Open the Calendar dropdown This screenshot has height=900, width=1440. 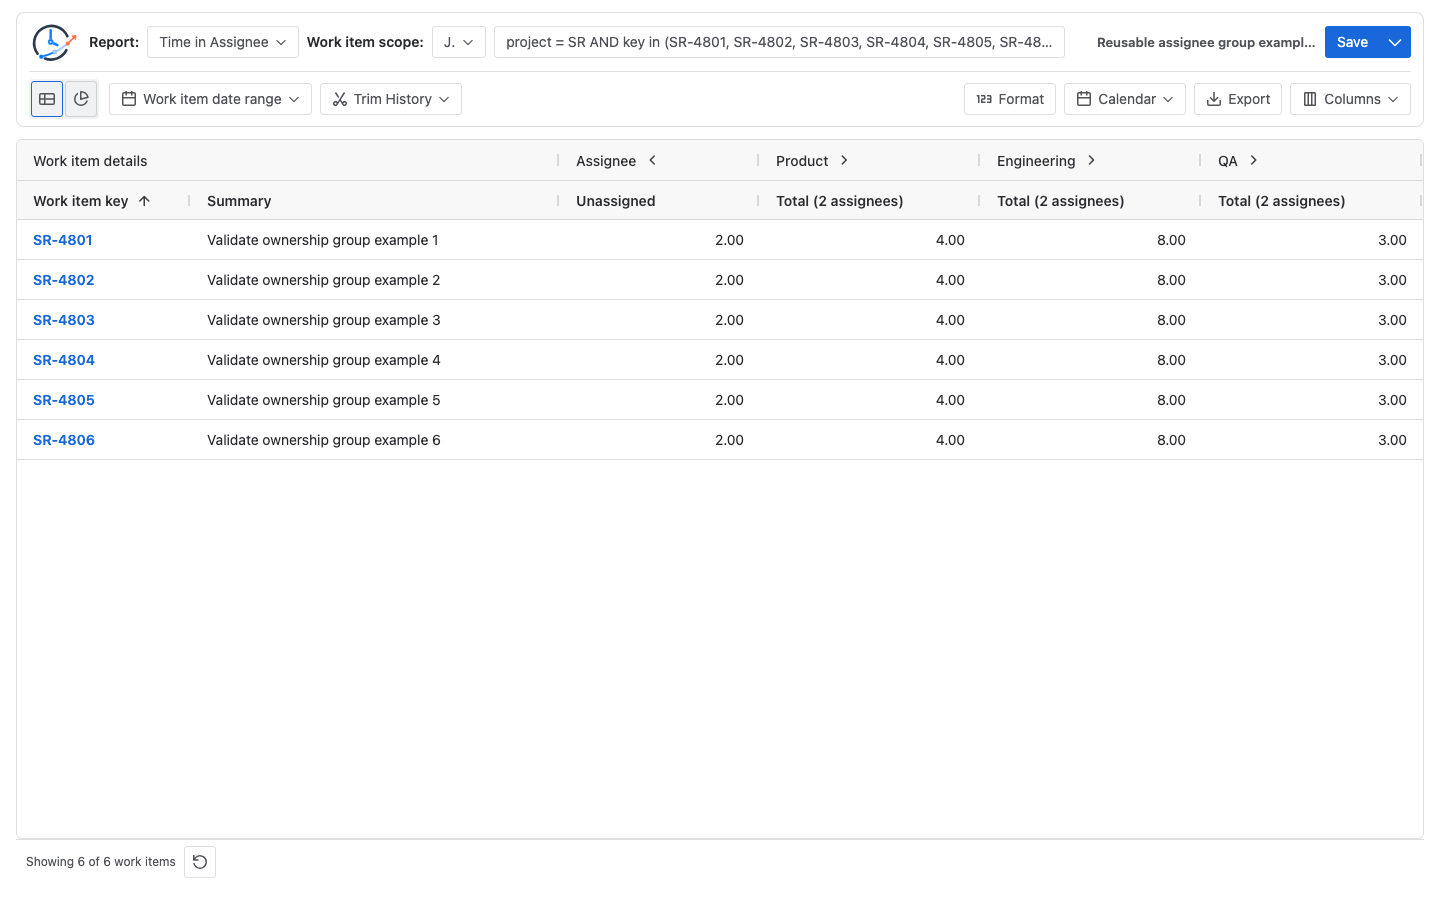pyautogui.click(x=1125, y=99)
